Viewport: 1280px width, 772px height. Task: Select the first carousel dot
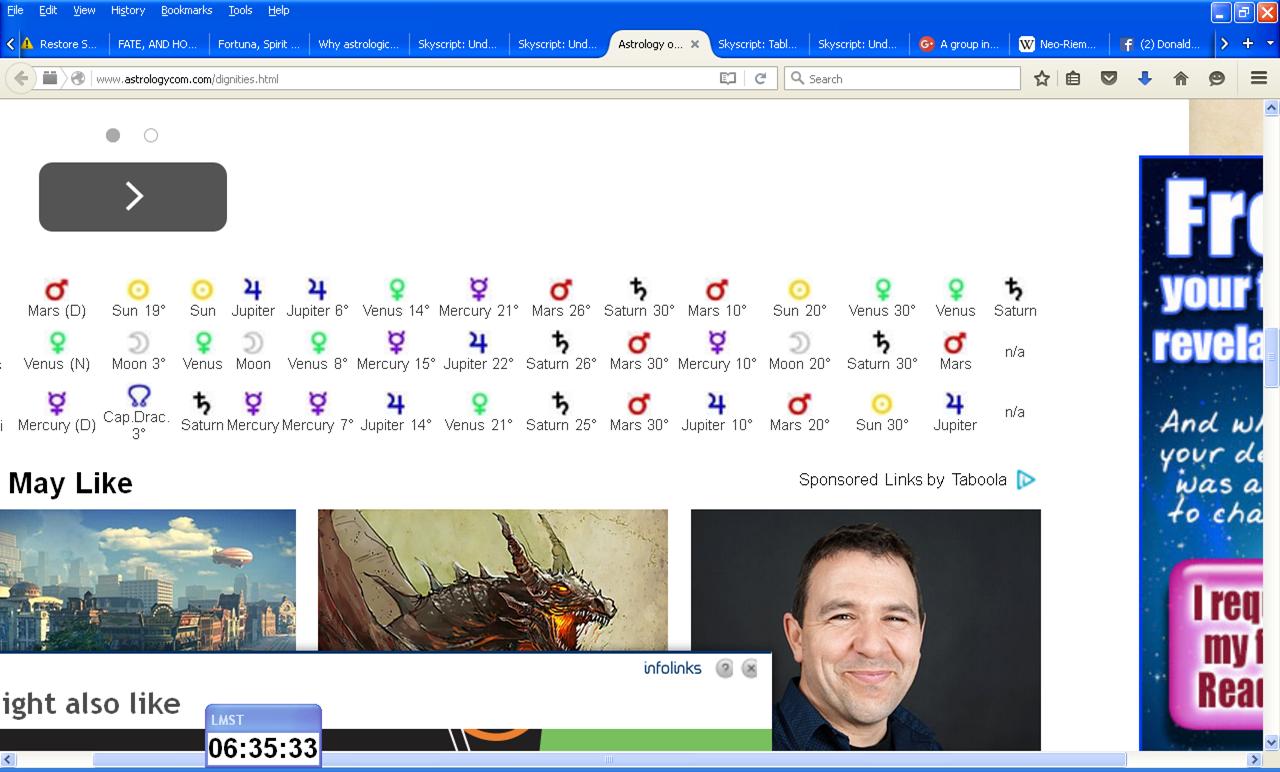coord(113,135)
